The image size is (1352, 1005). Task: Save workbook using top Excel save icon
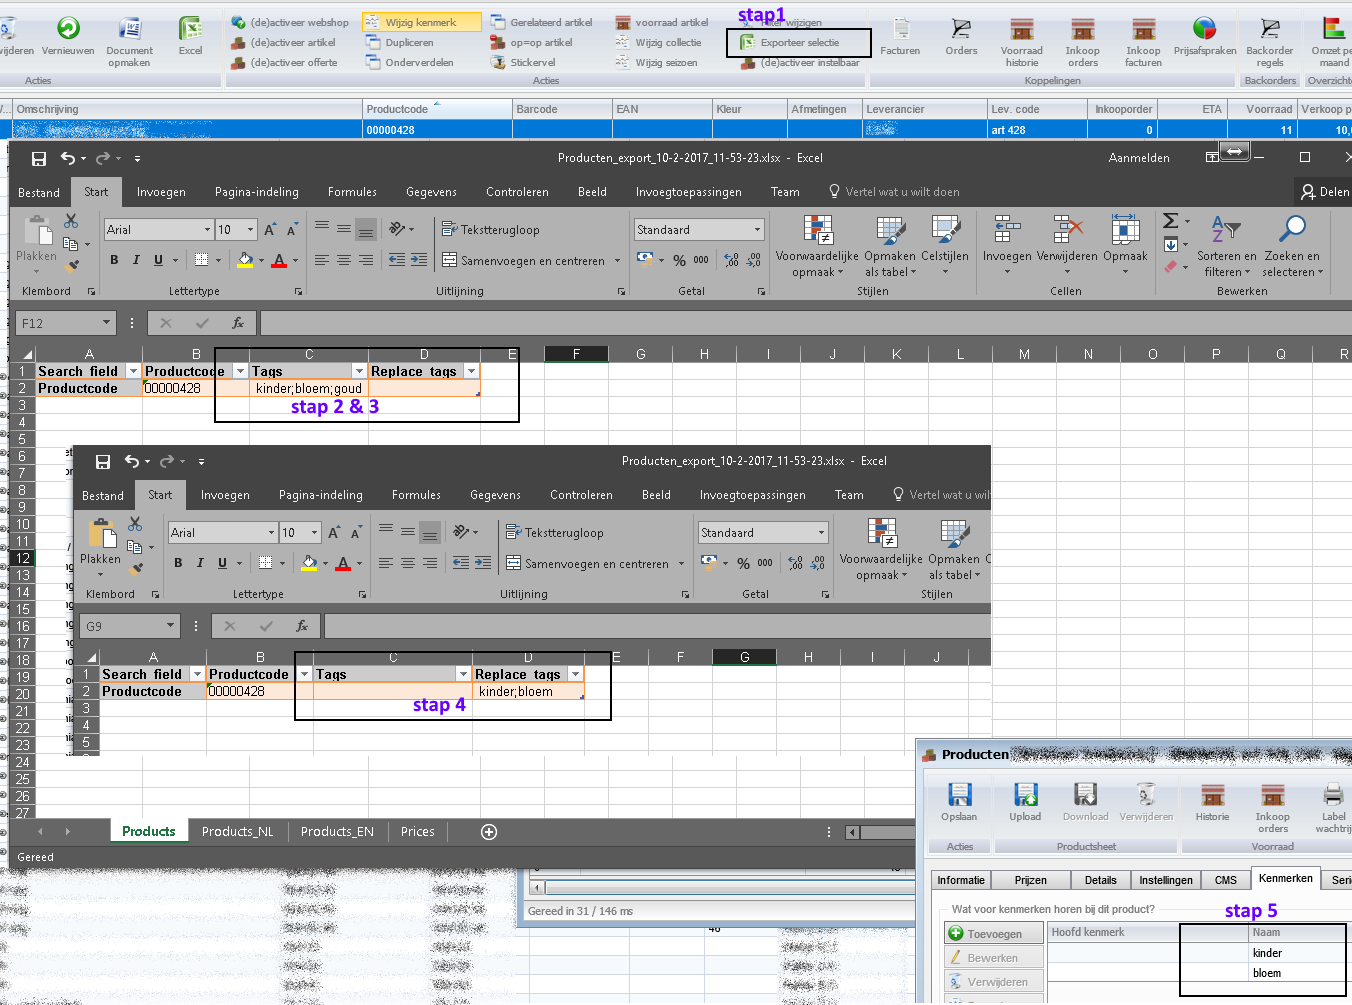(39, 158)
